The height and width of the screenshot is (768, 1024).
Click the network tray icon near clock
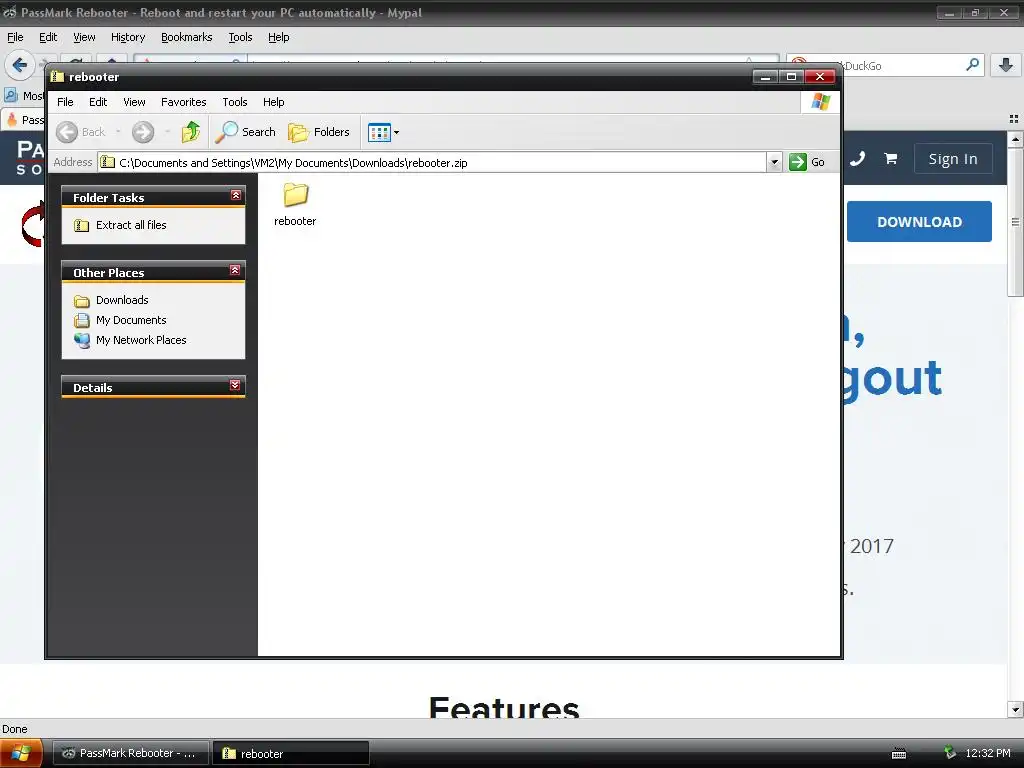point(950,753)
